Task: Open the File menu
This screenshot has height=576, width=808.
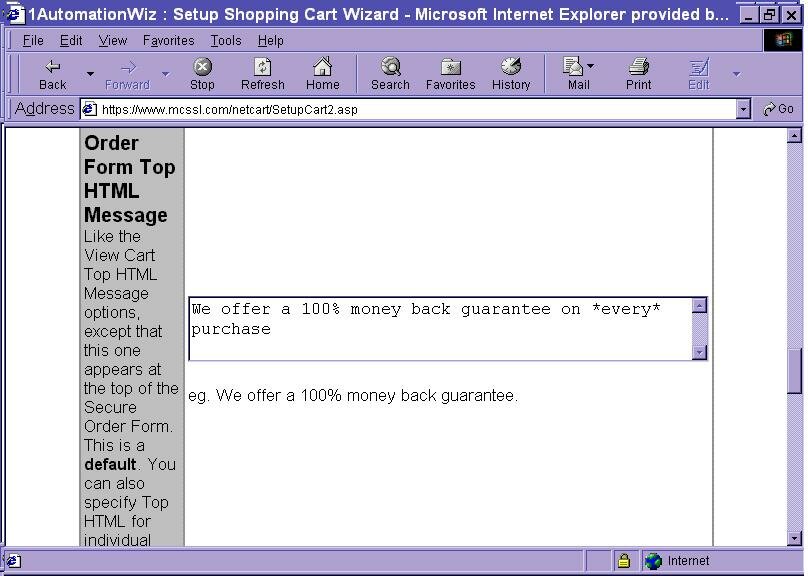Action: (x=33, y=40)
